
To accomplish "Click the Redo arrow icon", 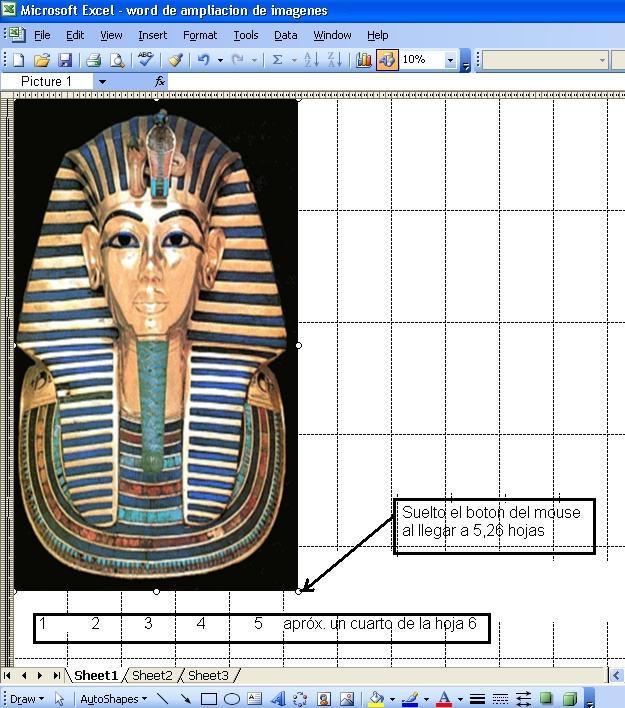I will tap(238, 60).
